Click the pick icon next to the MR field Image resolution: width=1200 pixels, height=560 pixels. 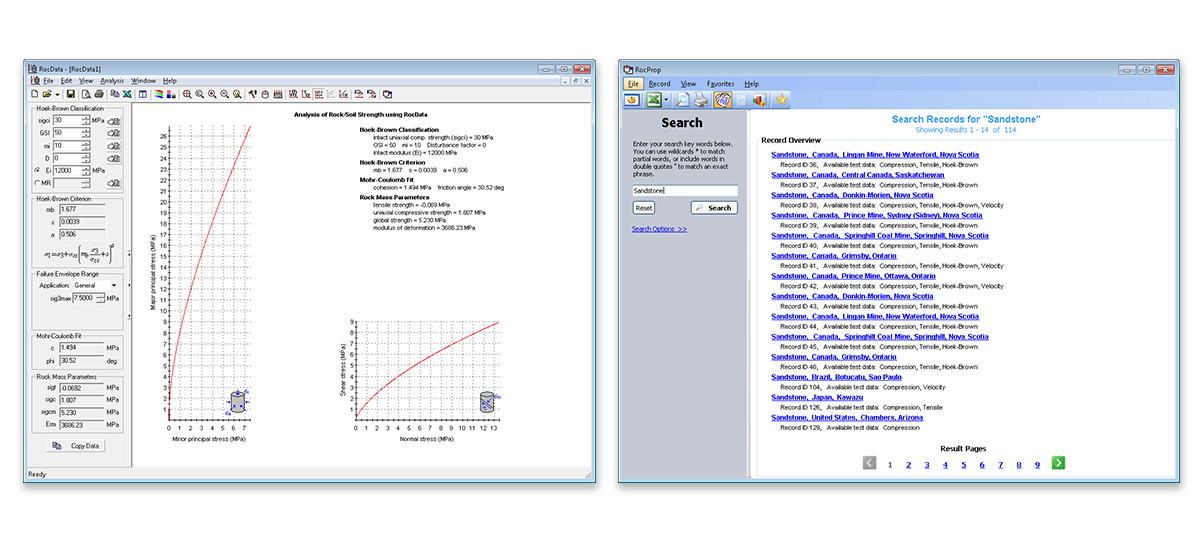[x=113, y=182]
